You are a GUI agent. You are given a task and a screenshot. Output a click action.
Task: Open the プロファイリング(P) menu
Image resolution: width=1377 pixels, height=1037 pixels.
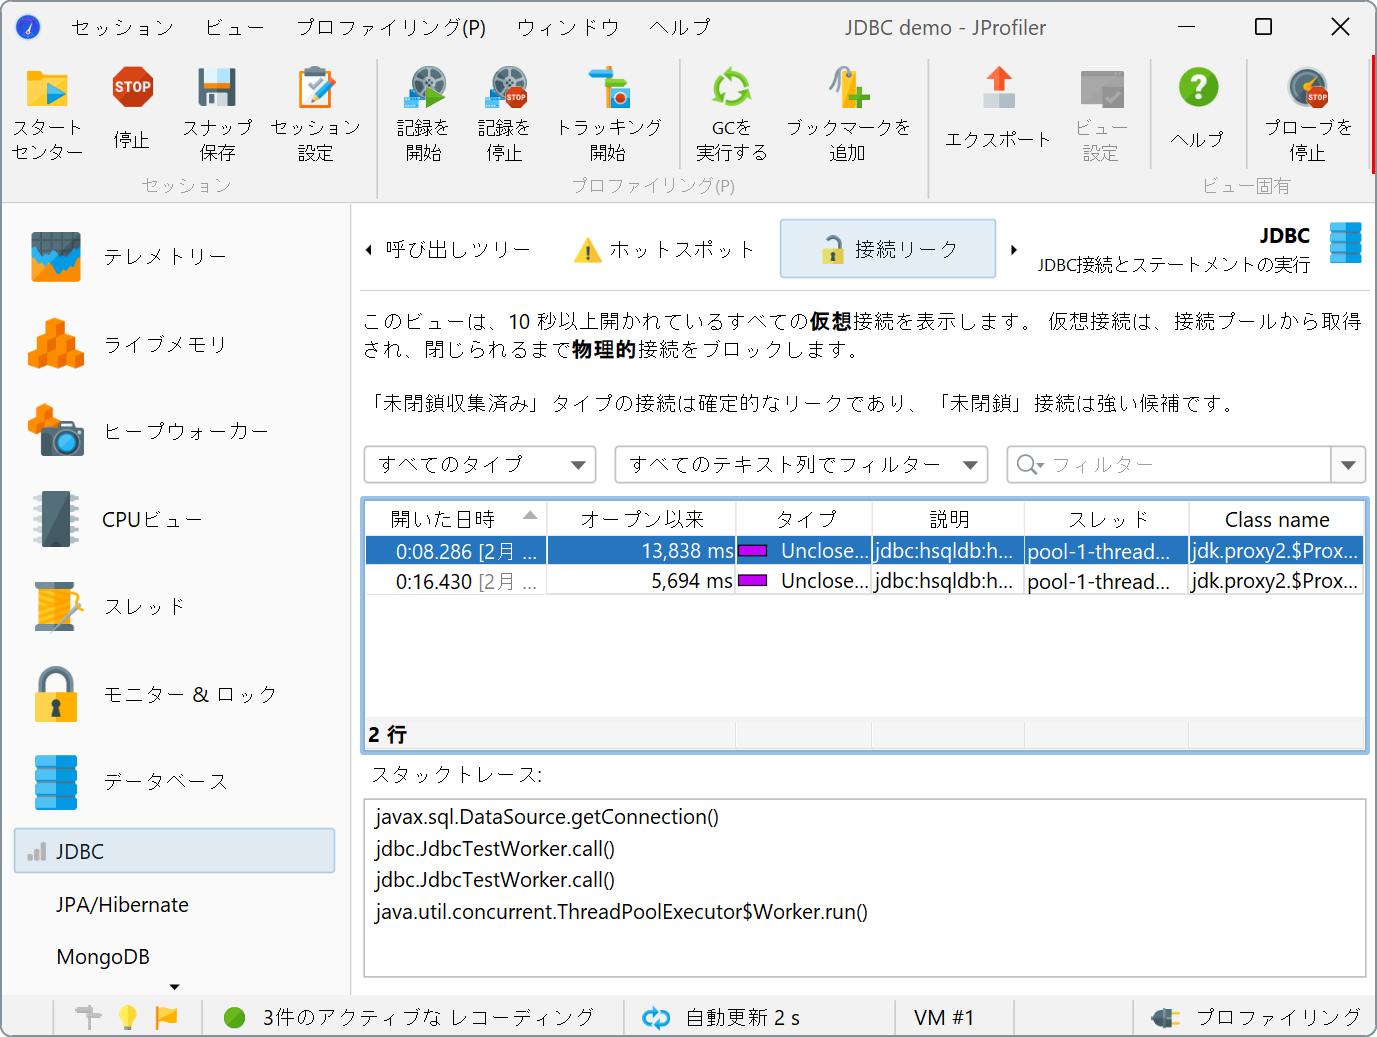point(391,27)
